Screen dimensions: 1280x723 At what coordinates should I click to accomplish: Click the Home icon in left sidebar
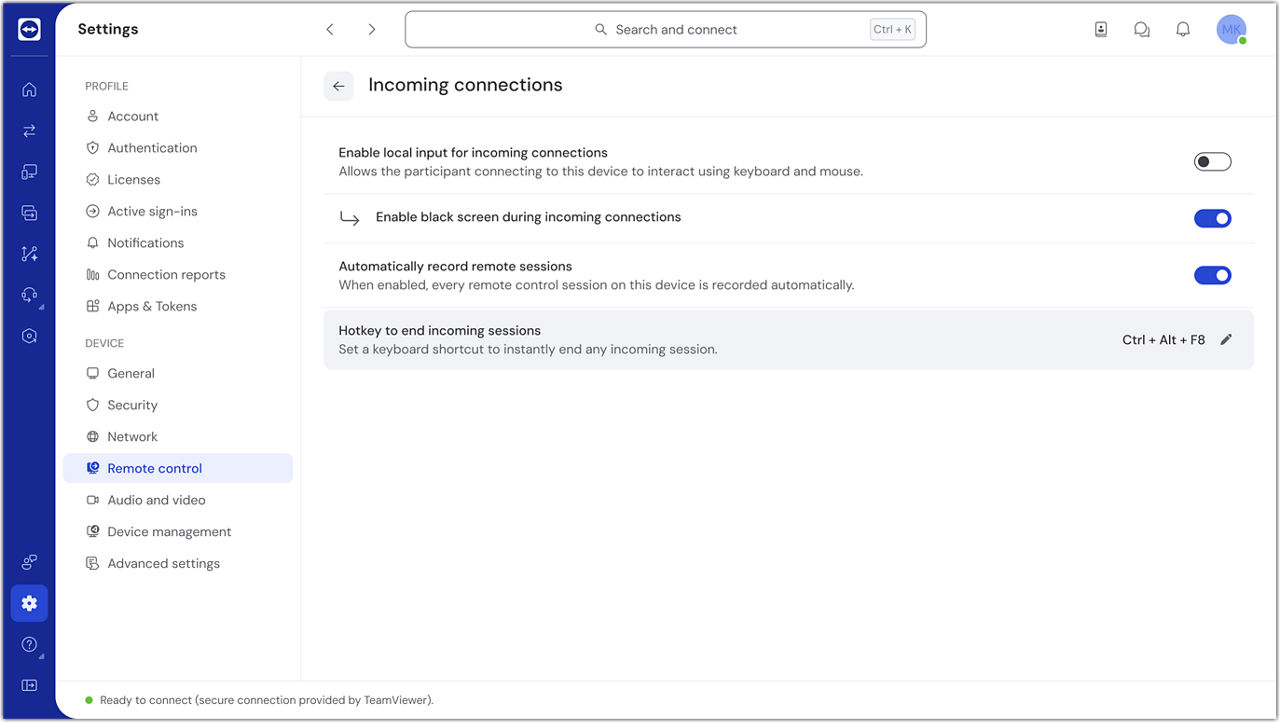coord(29,90)
